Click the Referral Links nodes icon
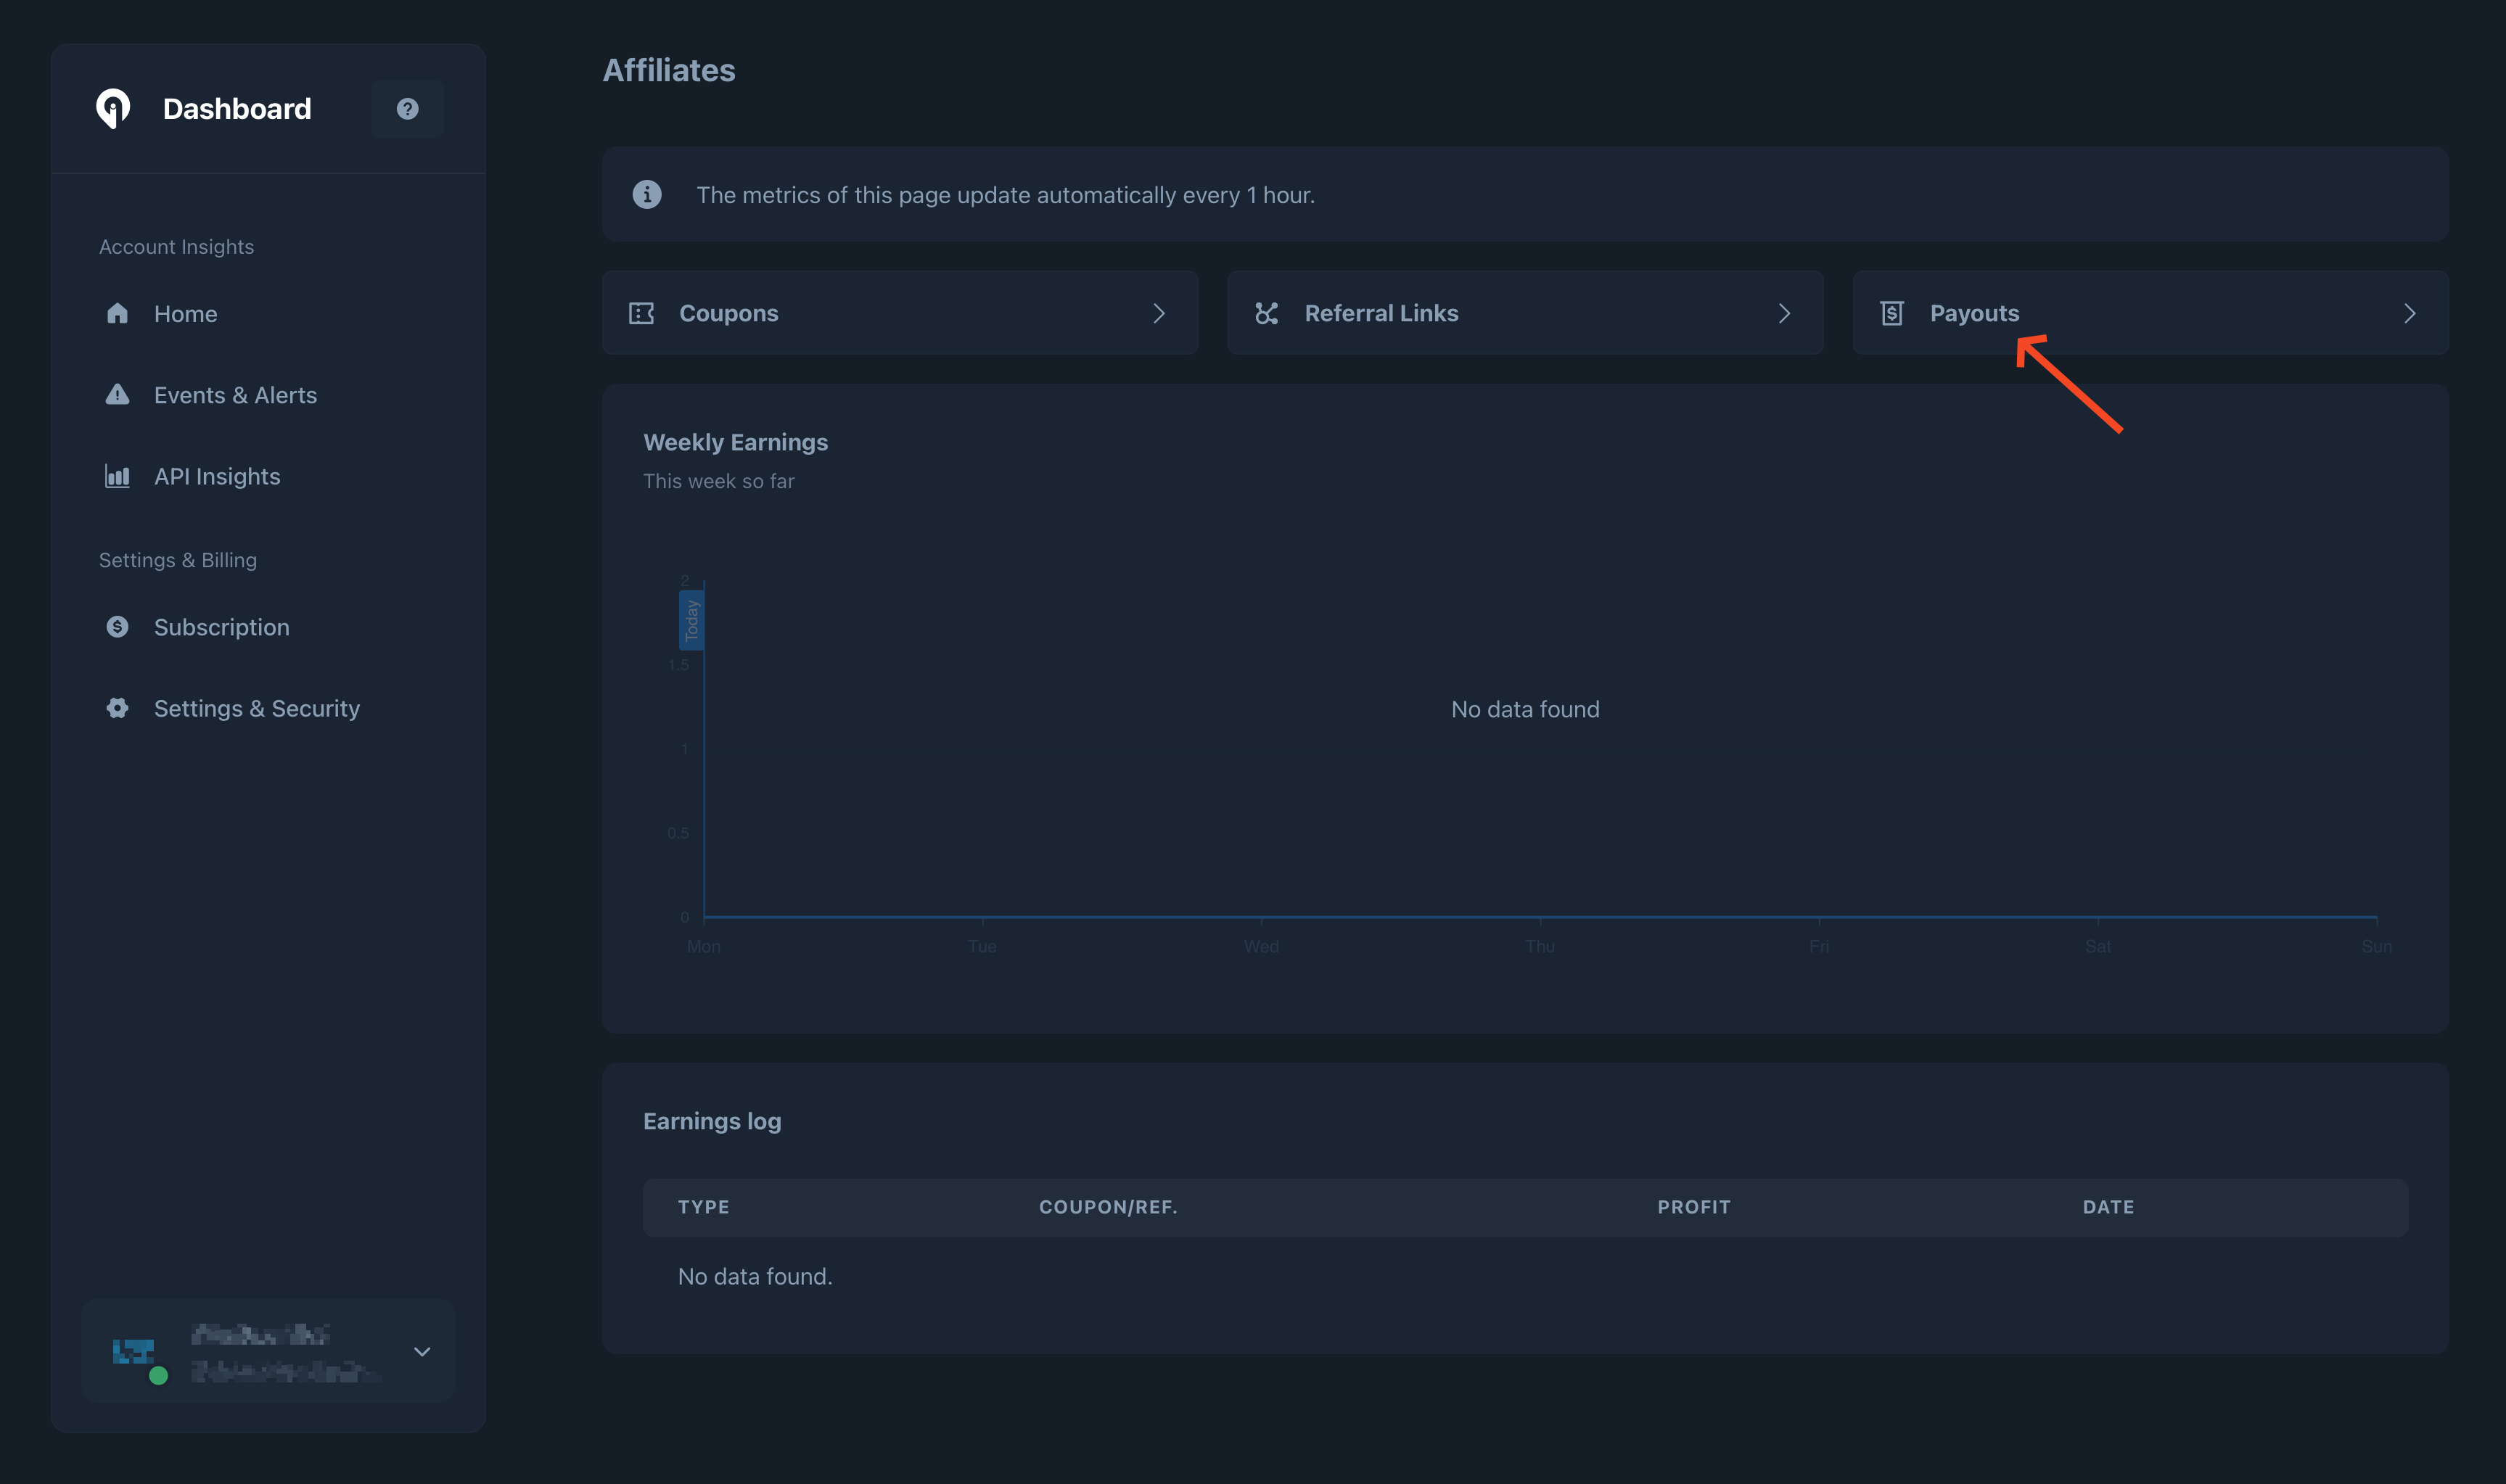The image size is (2506, 1484). pyautogui.click(x=1266, y=313)
